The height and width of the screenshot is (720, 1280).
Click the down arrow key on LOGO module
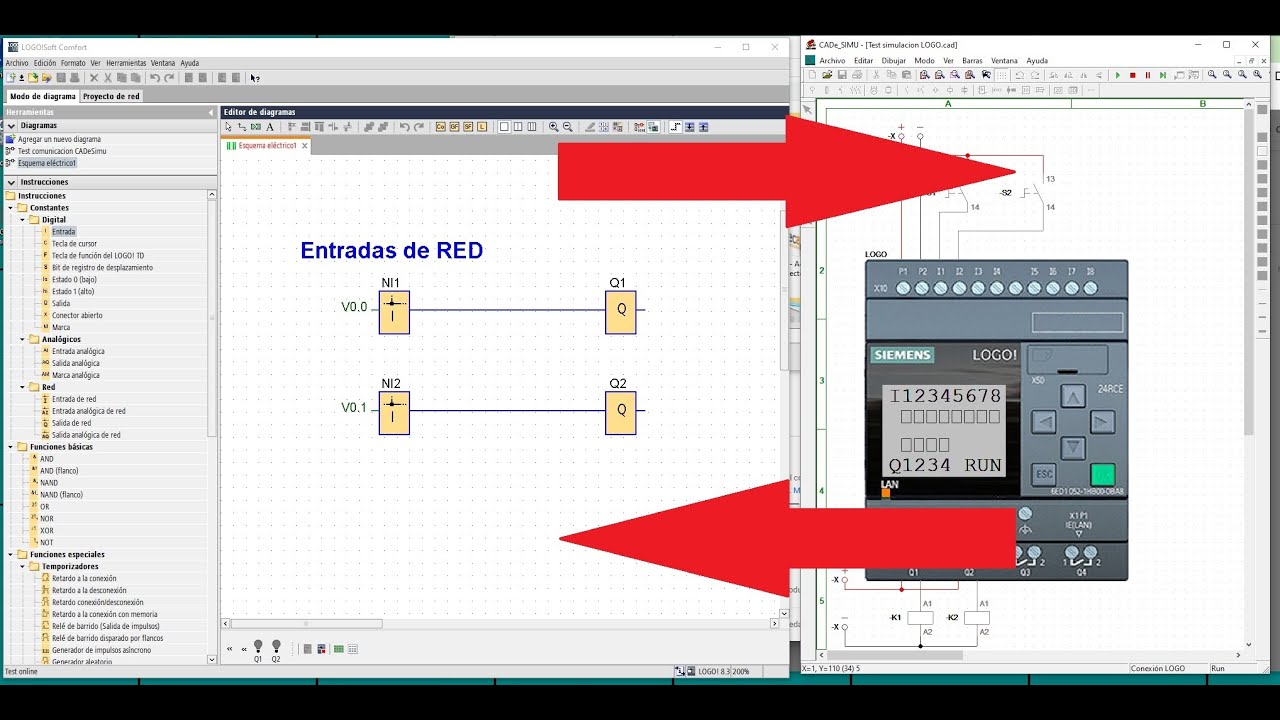(1073, 448)
